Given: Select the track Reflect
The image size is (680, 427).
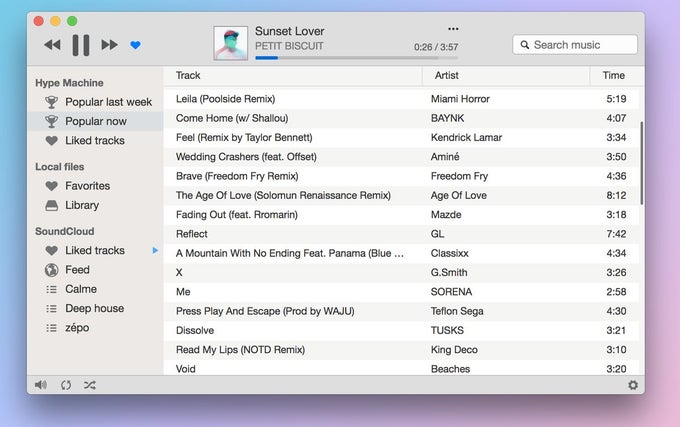Looking at the screenshot, I should [x=401, y=234].
